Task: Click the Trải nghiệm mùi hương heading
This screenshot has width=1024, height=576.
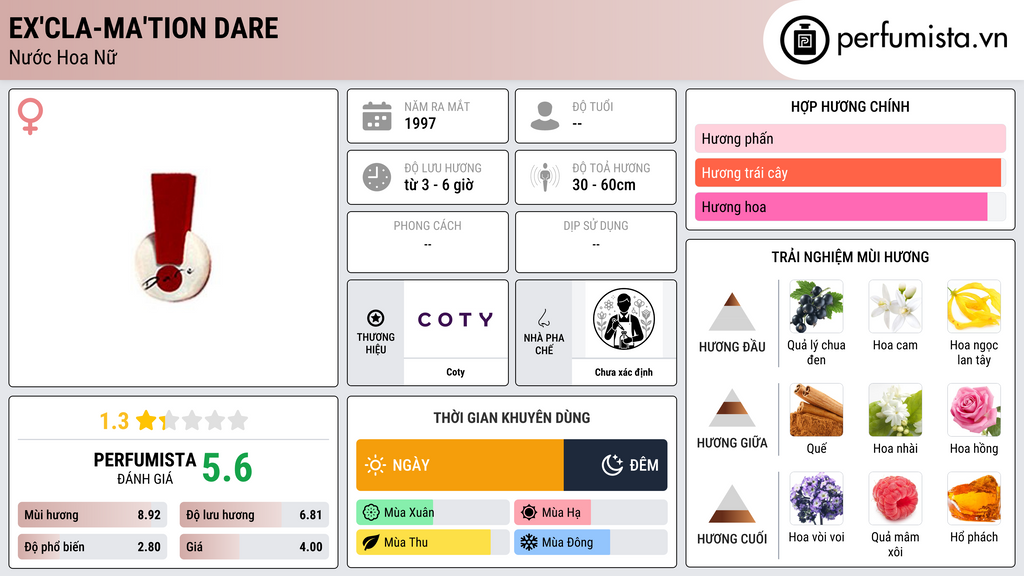Action: point(850,257)
